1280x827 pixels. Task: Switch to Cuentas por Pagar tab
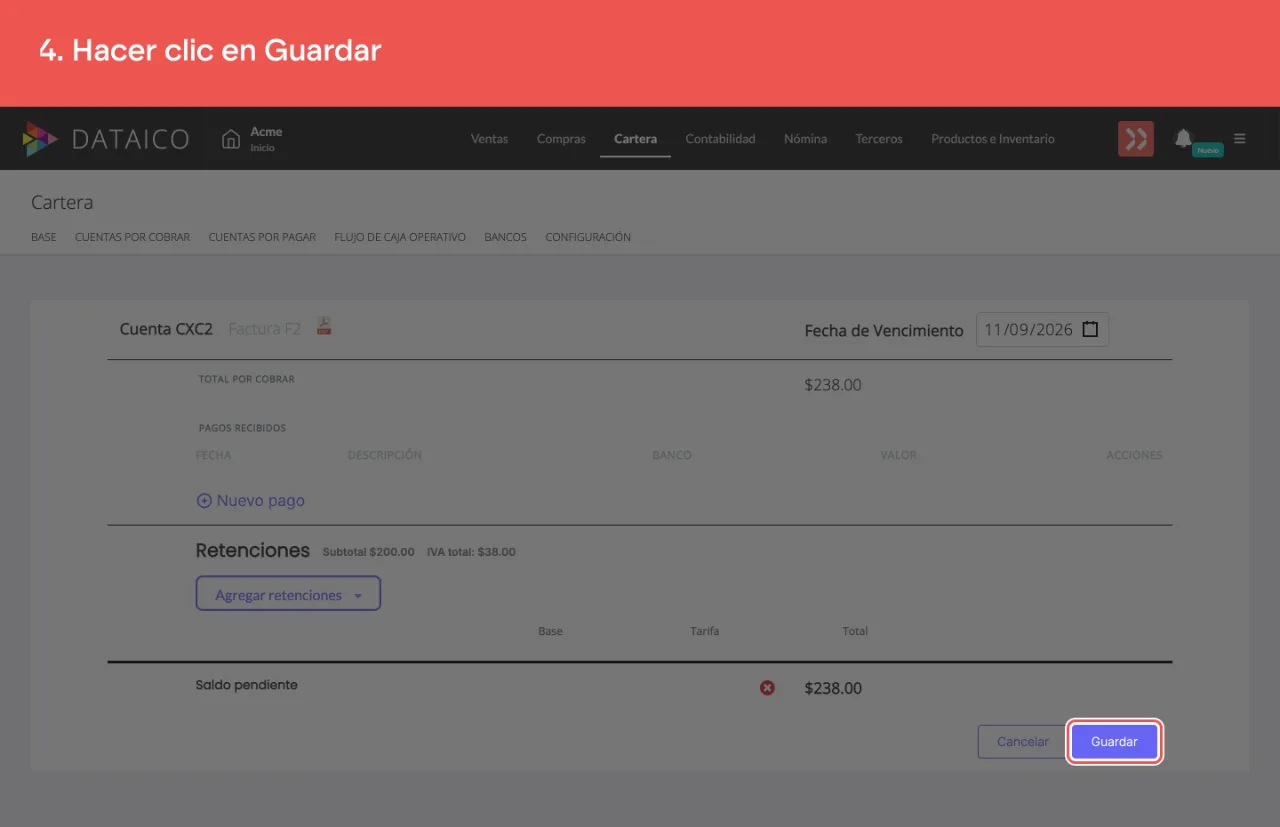(262, 238)
